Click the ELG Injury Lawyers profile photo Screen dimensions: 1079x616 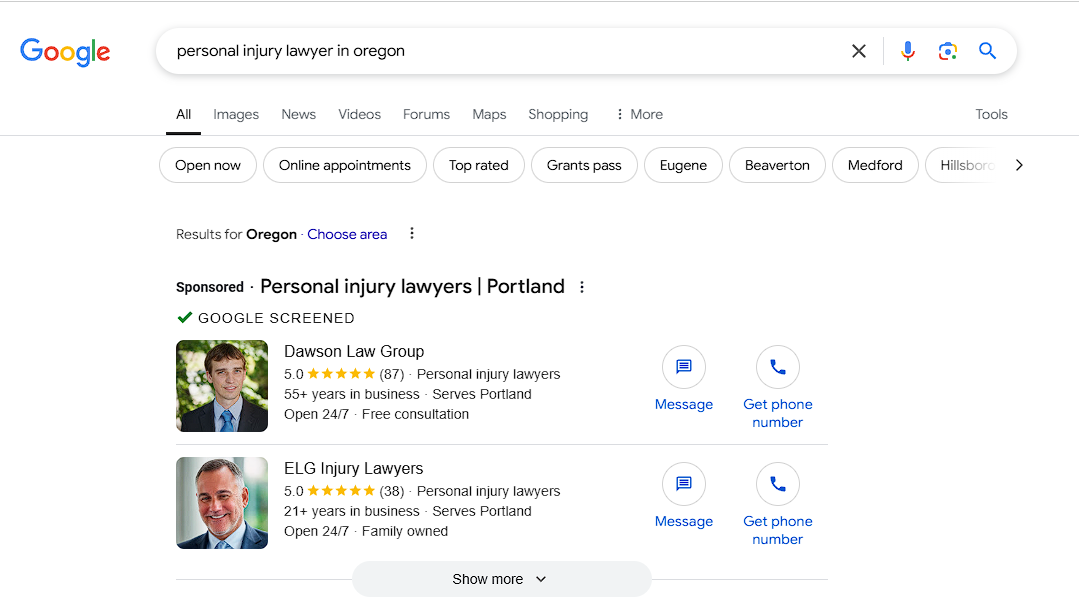click(222, 503)
